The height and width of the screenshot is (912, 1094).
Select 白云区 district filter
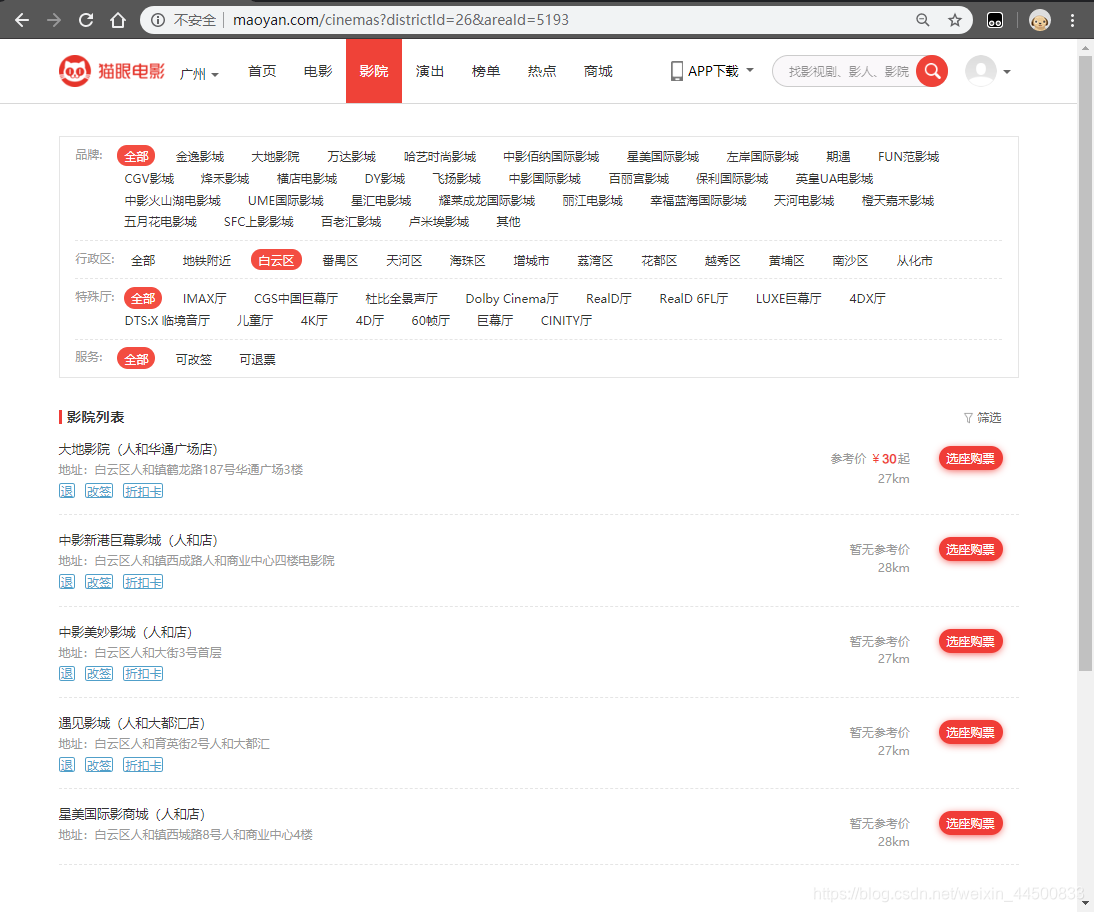[x=276, y=260]
